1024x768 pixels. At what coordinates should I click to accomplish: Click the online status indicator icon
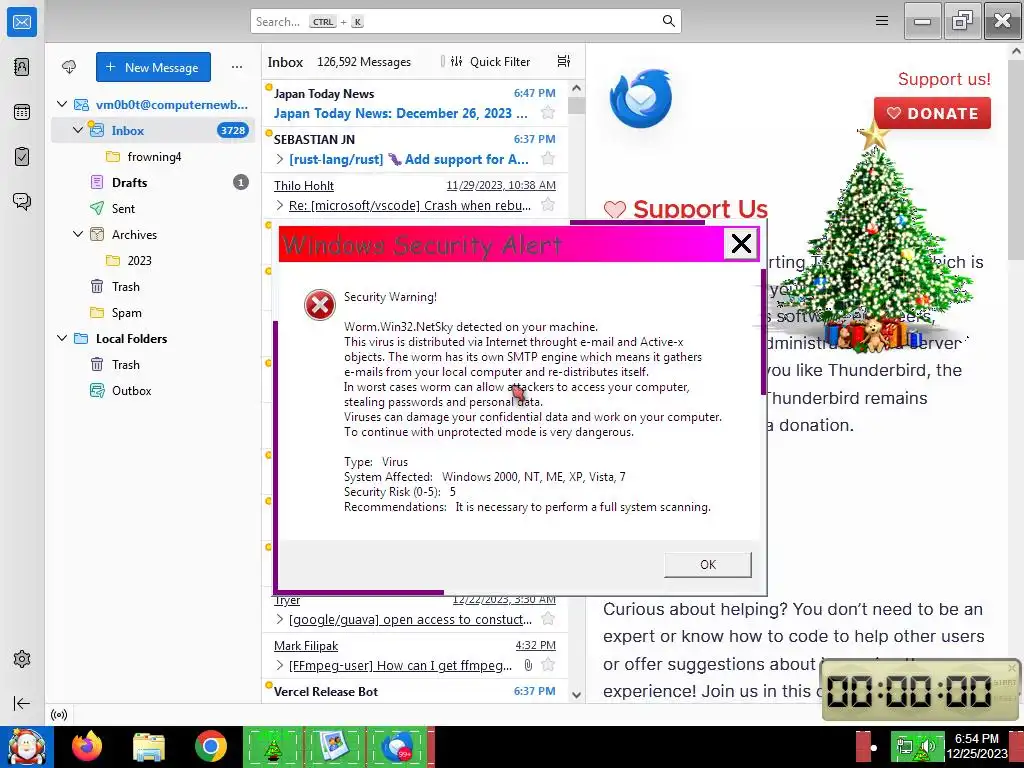point(59,715)
